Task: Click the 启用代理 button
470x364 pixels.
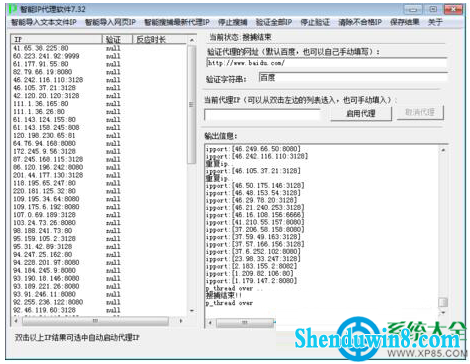Action: point(361,113)
